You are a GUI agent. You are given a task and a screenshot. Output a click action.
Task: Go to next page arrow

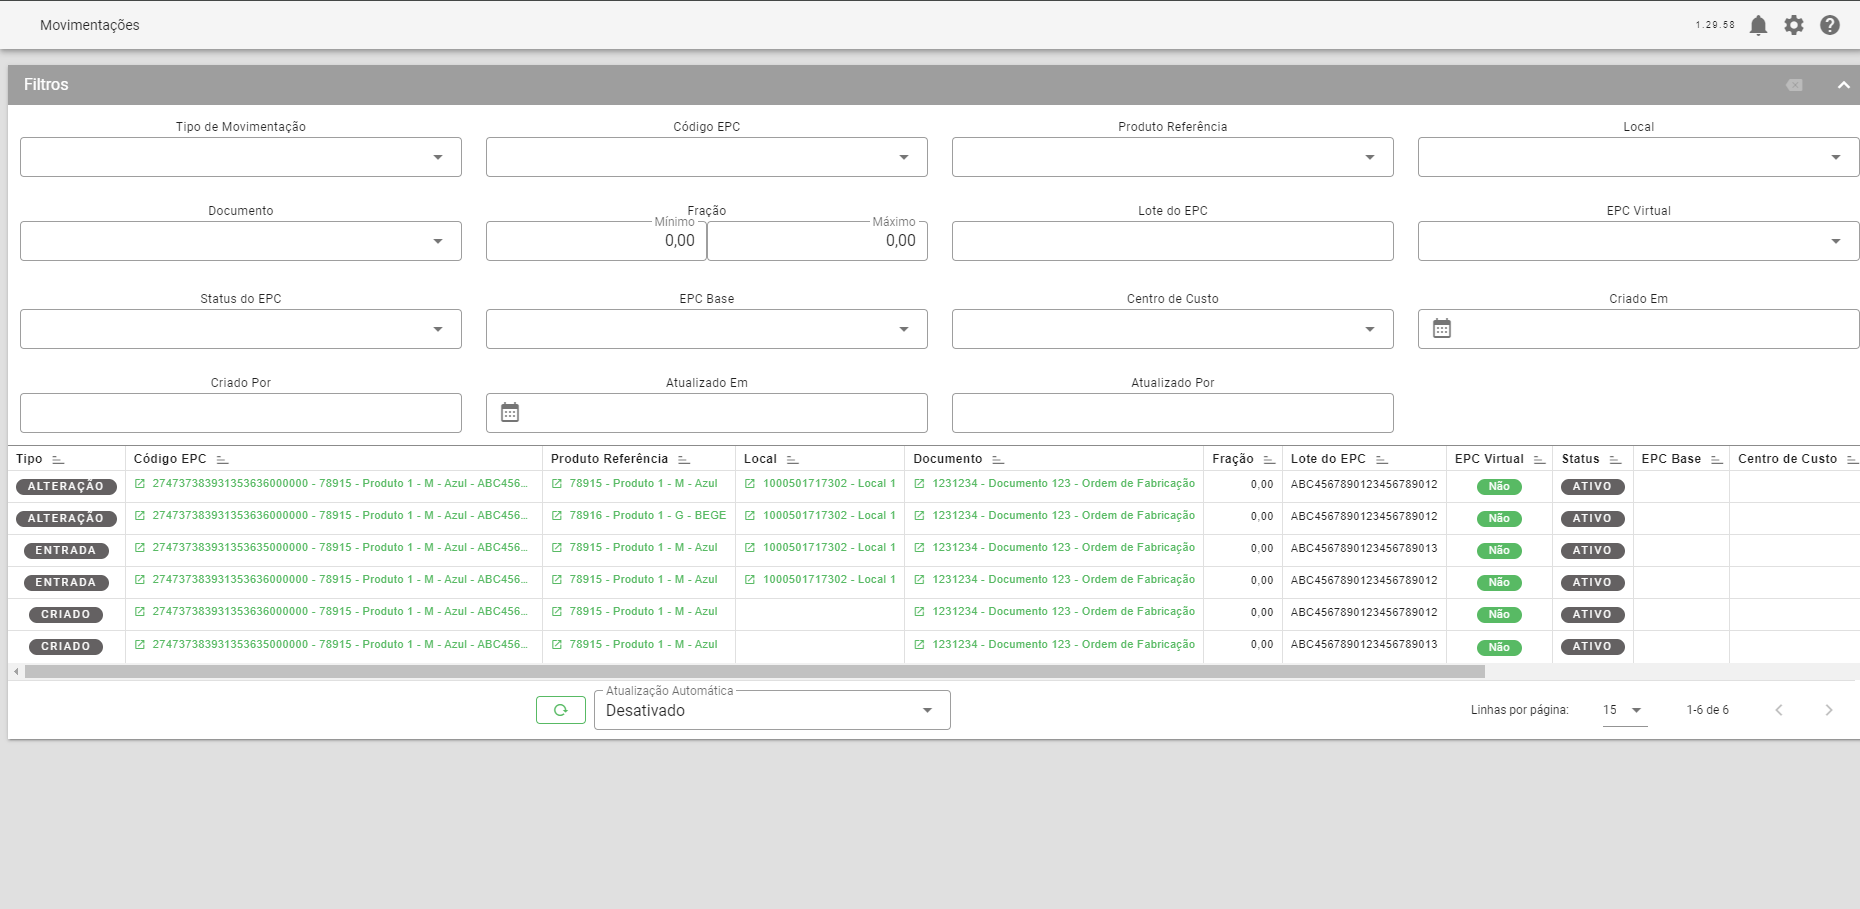(x=1829, y=710)
